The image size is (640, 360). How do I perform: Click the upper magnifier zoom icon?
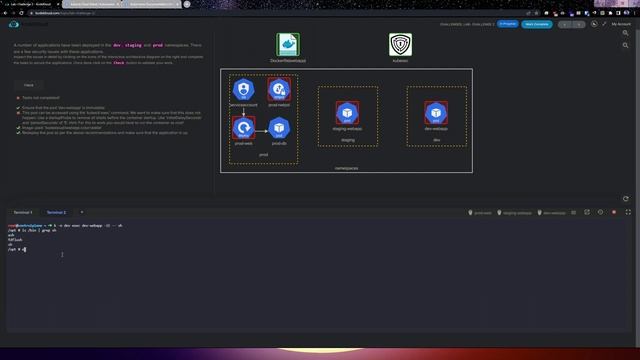[x=625, y=33]
